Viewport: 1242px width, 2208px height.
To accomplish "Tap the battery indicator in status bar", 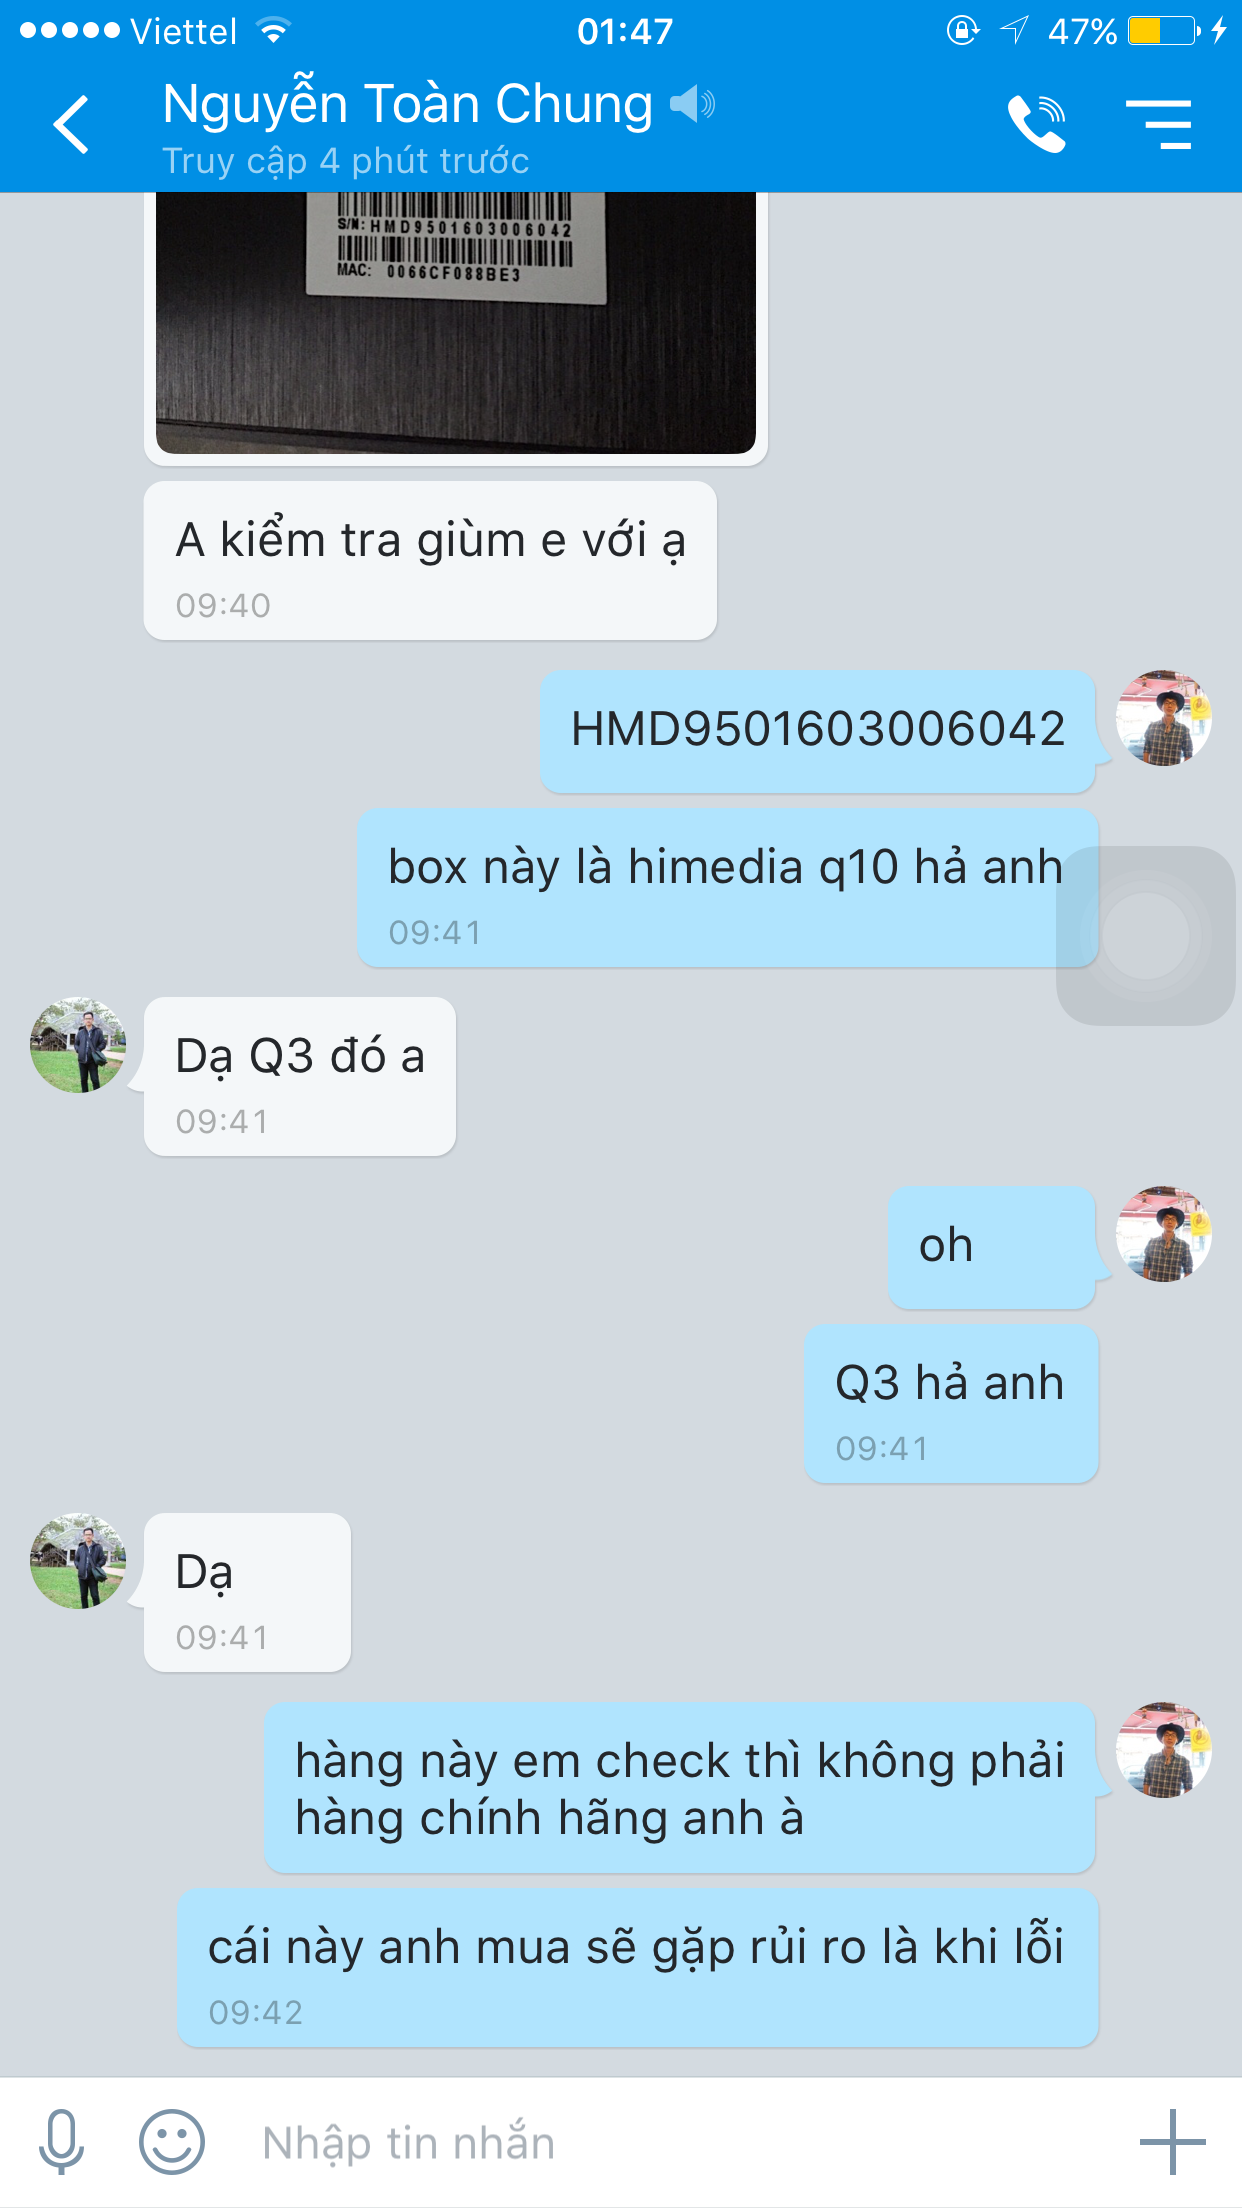I will click(1164, 31).
